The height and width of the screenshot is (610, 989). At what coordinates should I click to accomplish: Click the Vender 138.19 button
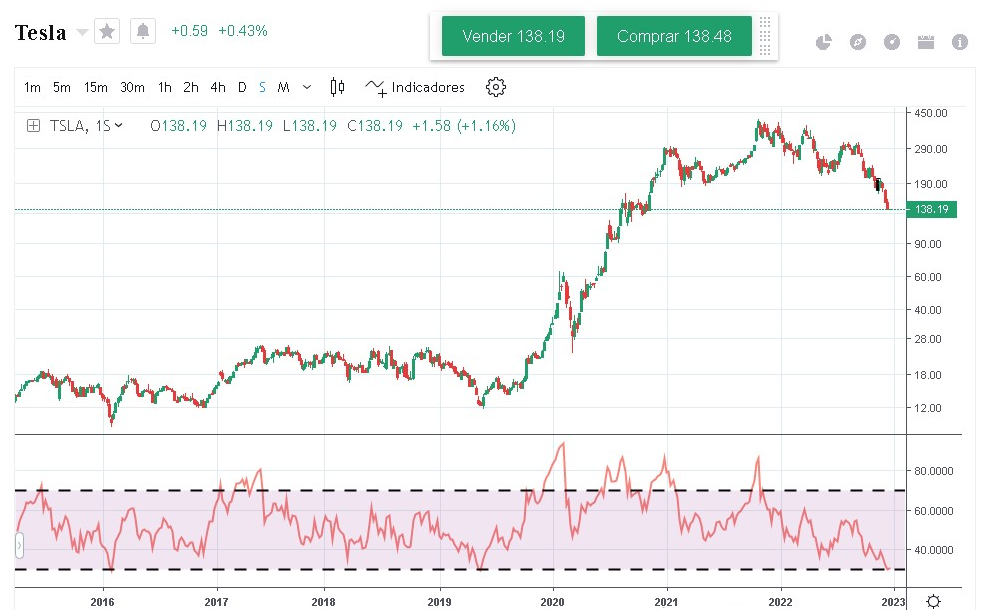coord(513,37)
